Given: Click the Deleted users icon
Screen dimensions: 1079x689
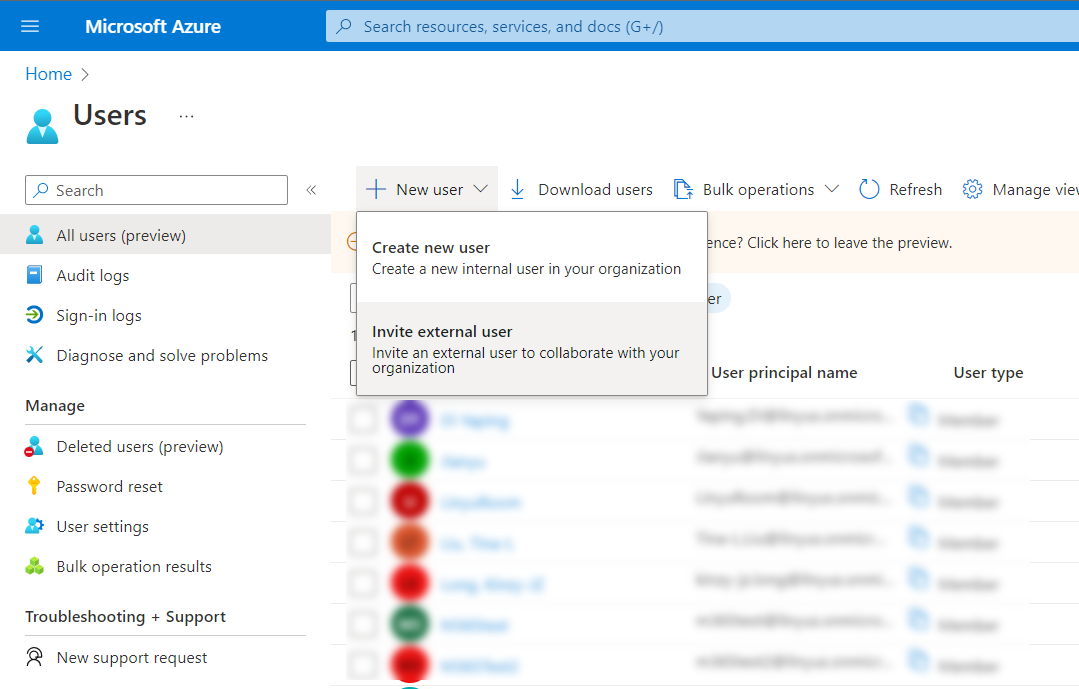Looking at the screenshot, I should (34, 446).
